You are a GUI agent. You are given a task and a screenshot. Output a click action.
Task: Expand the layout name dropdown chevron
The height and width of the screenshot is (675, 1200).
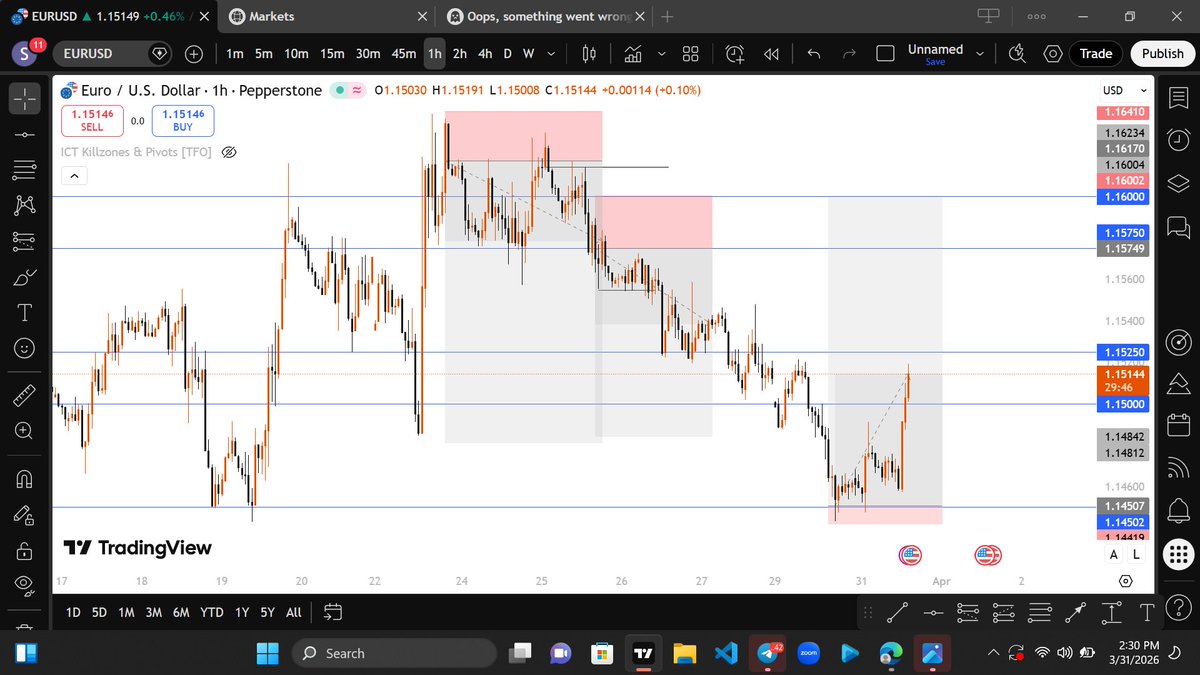click(x=979, y=54)
